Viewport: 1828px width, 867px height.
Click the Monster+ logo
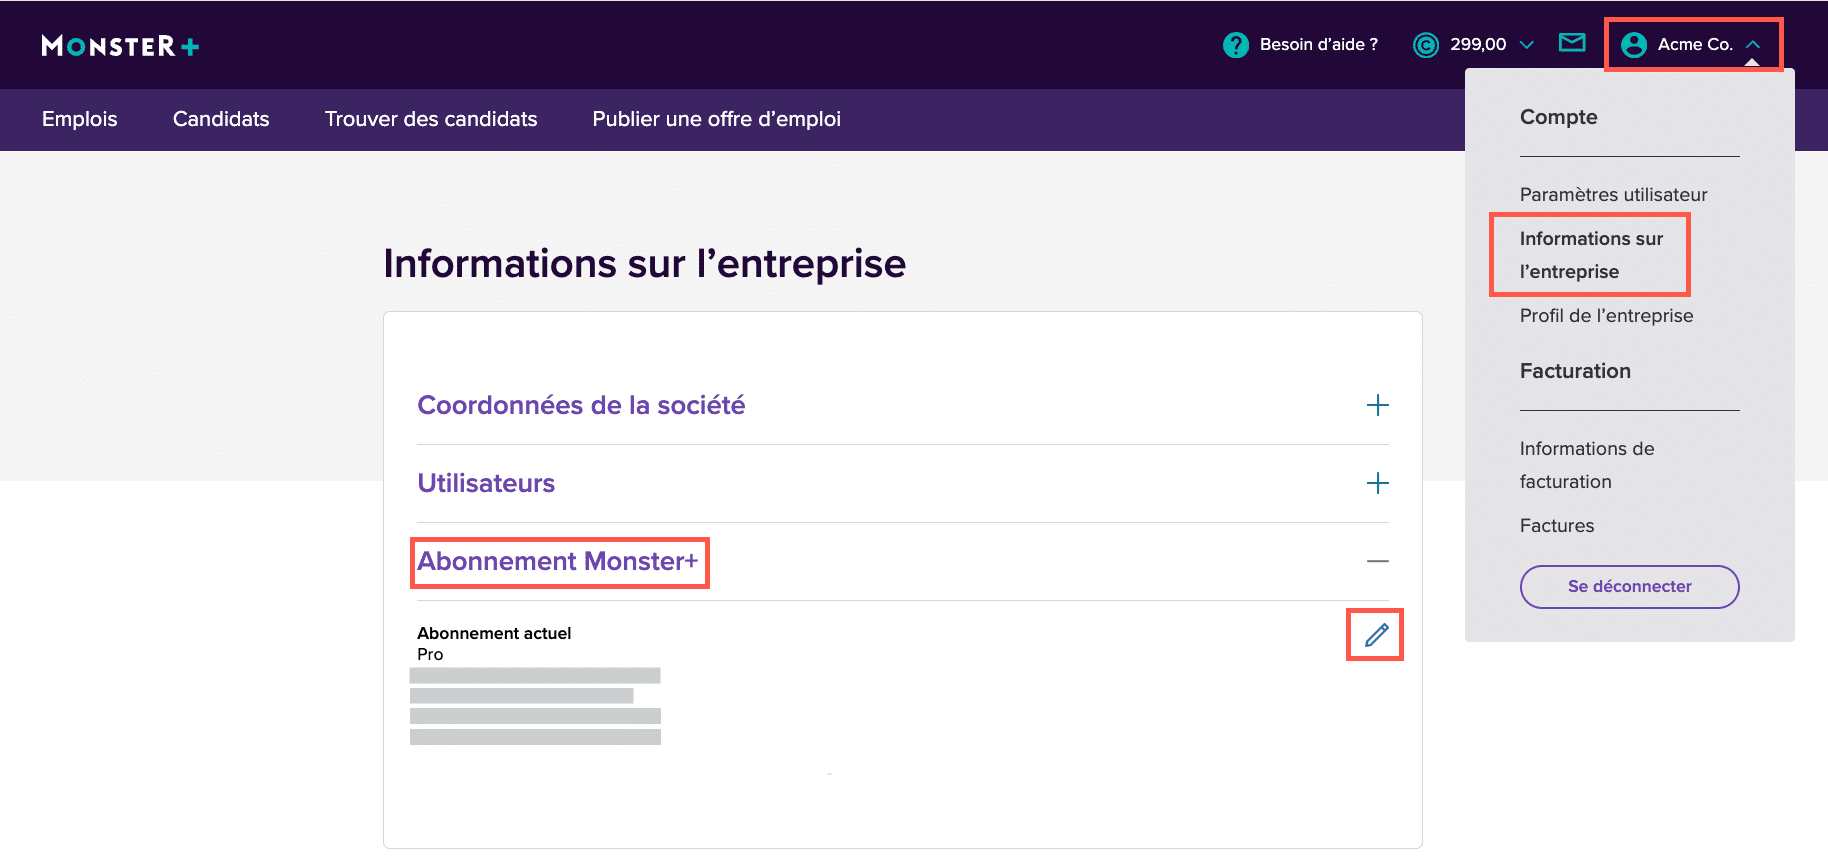point(120,46)
